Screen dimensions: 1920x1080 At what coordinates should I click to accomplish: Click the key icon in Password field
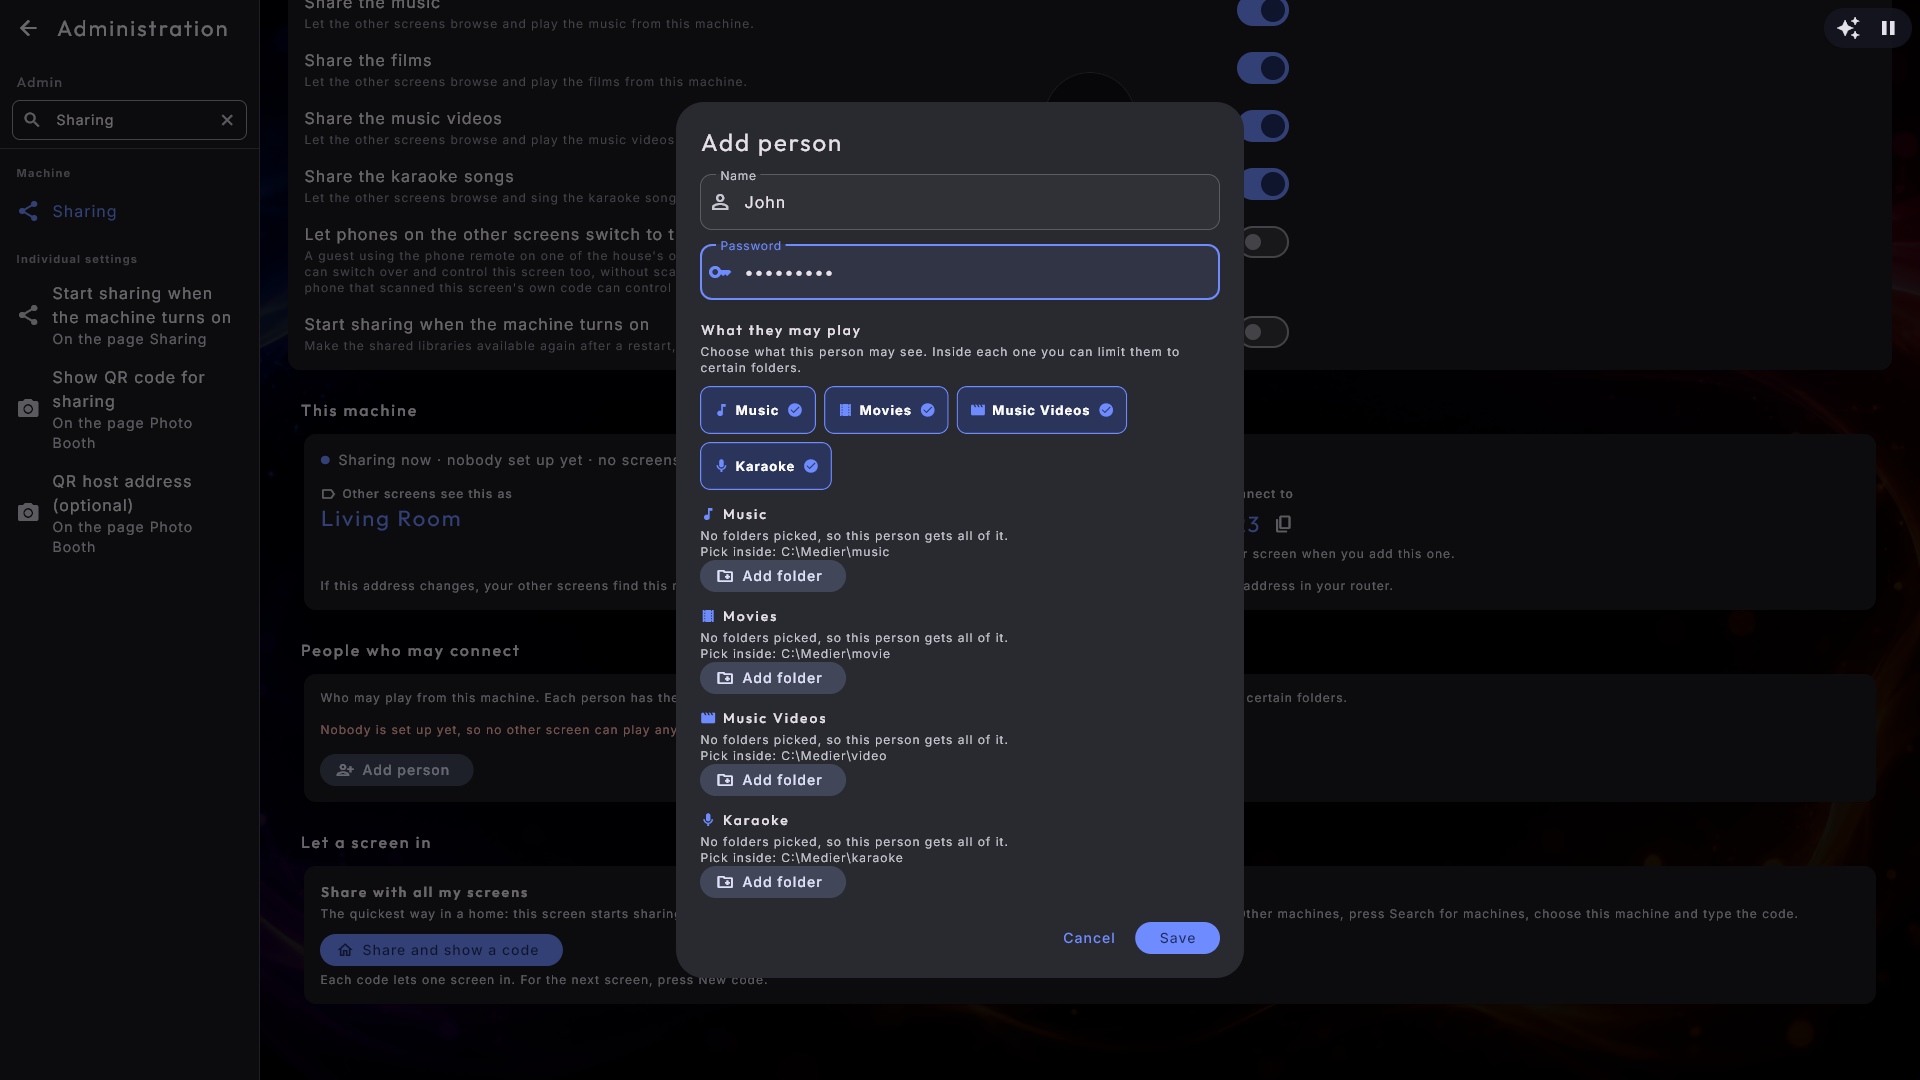pos(720,272)
